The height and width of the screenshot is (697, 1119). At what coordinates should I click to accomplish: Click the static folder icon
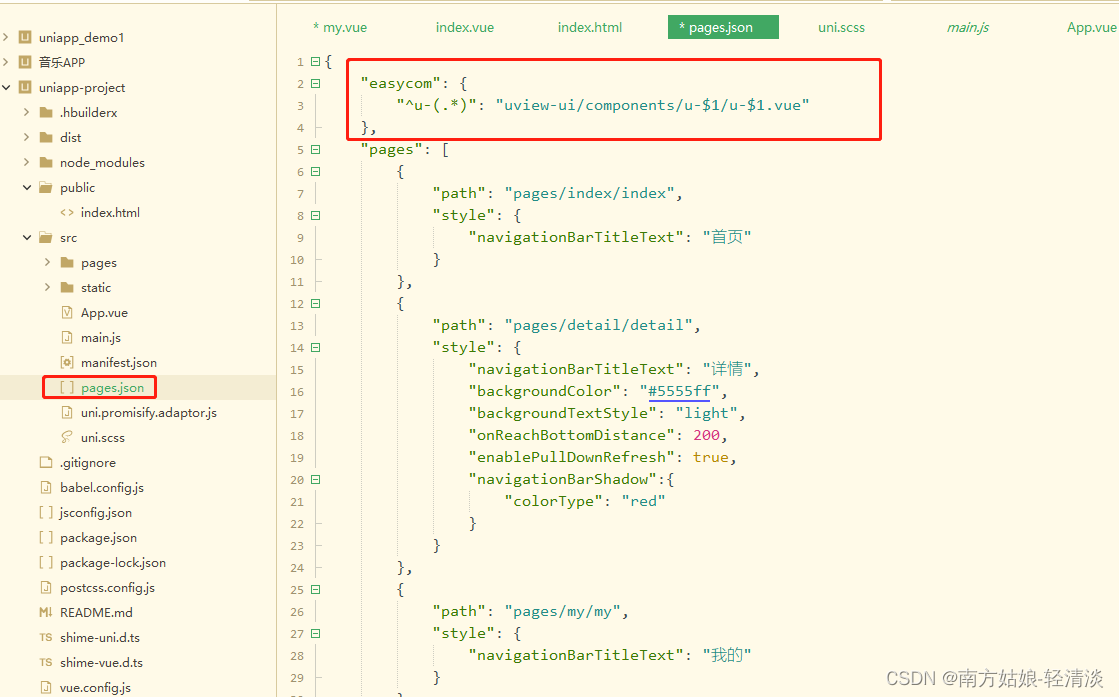click(x=67, y=287)
